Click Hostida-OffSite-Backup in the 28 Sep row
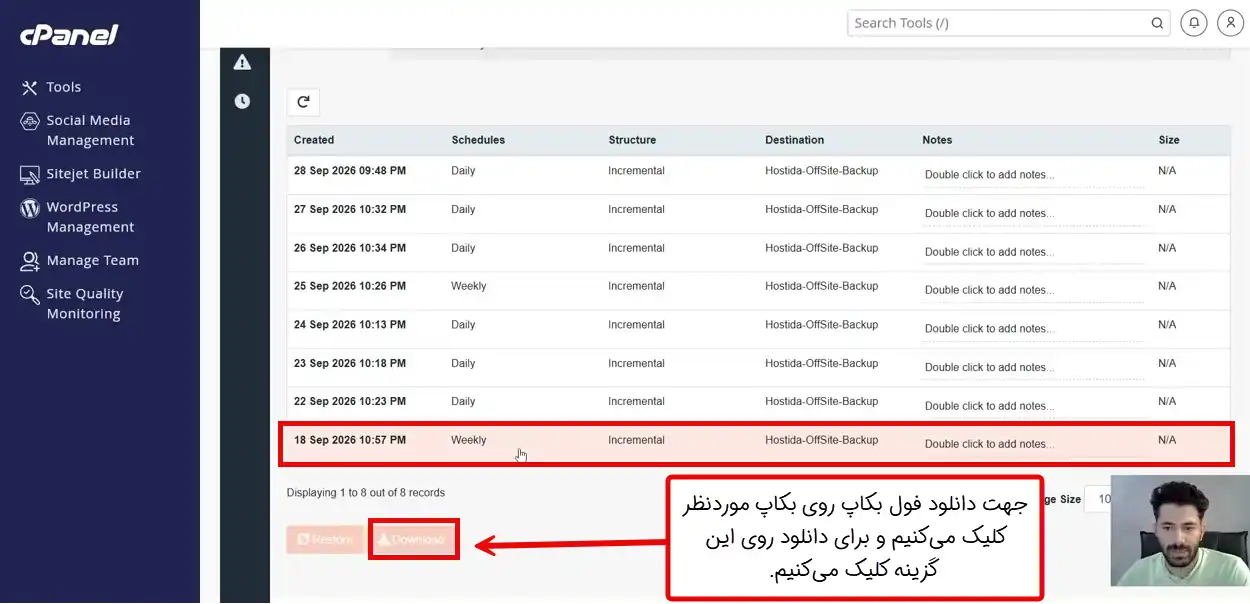This screenshot has height=604, width=1250. click(821, 171)
